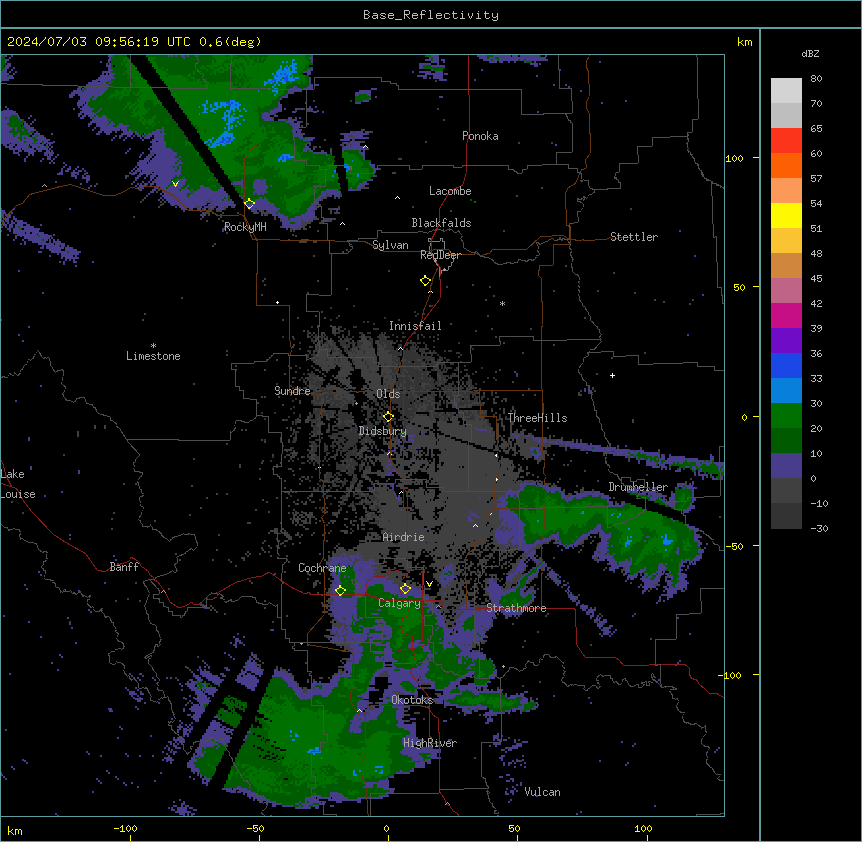Click the asterisk marker east of Innisfail
Screen dimensions: 862x842
tap(502, 303)
